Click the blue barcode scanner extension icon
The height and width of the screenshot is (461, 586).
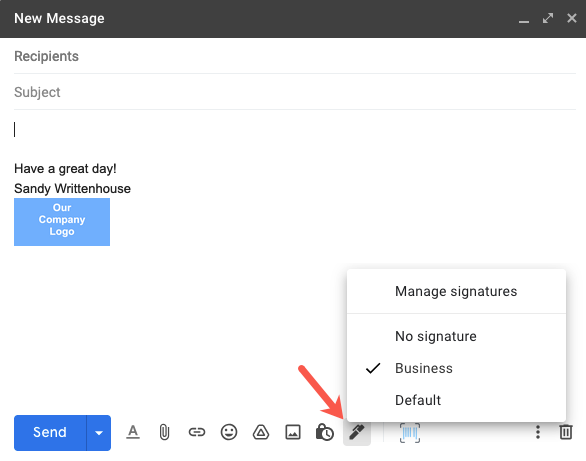pos(410,433)
